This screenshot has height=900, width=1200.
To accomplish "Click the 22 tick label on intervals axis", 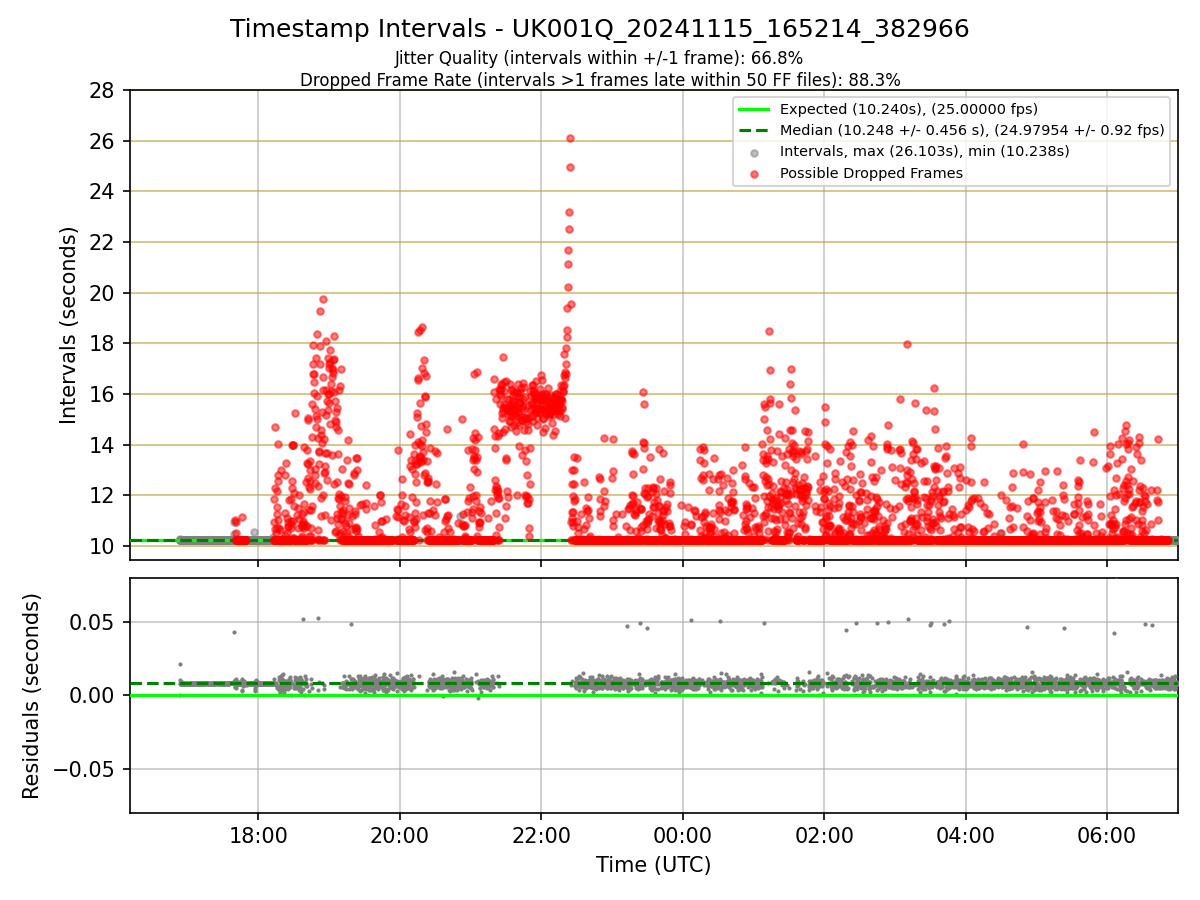I will pyautogui.click(x=101, y=242).
